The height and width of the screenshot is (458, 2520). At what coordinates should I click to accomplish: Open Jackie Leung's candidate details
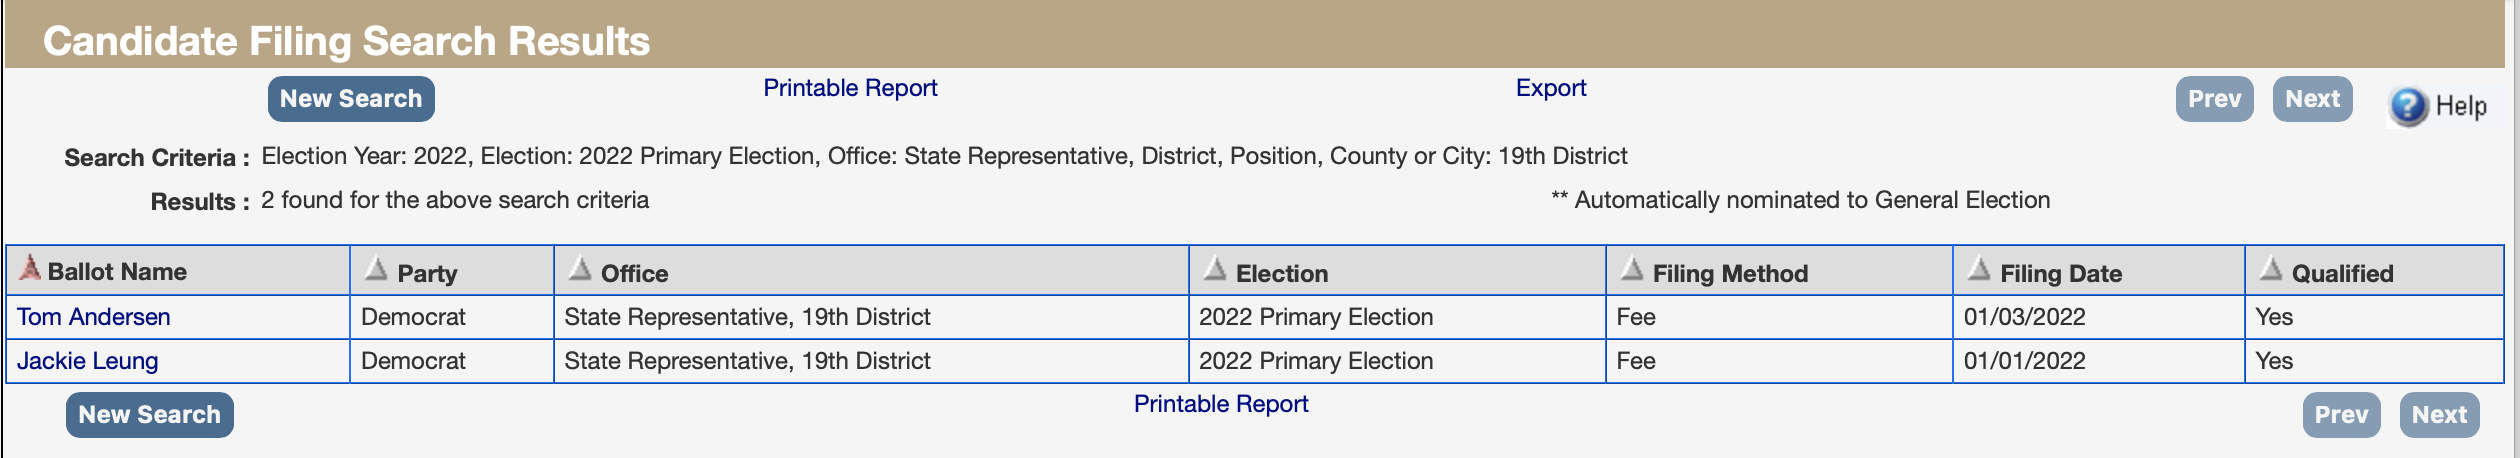88,361
